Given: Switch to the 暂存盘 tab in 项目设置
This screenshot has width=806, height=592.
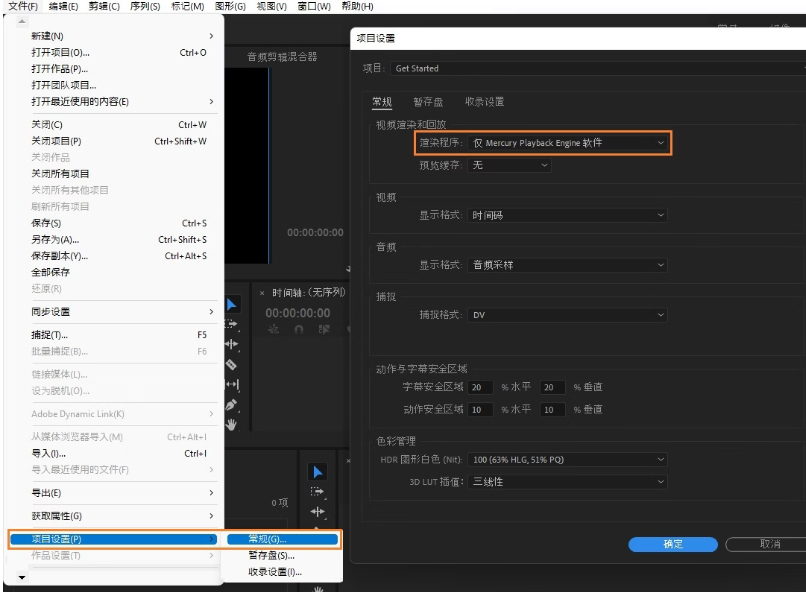Looking at the screenshot, I should point(428,102).
